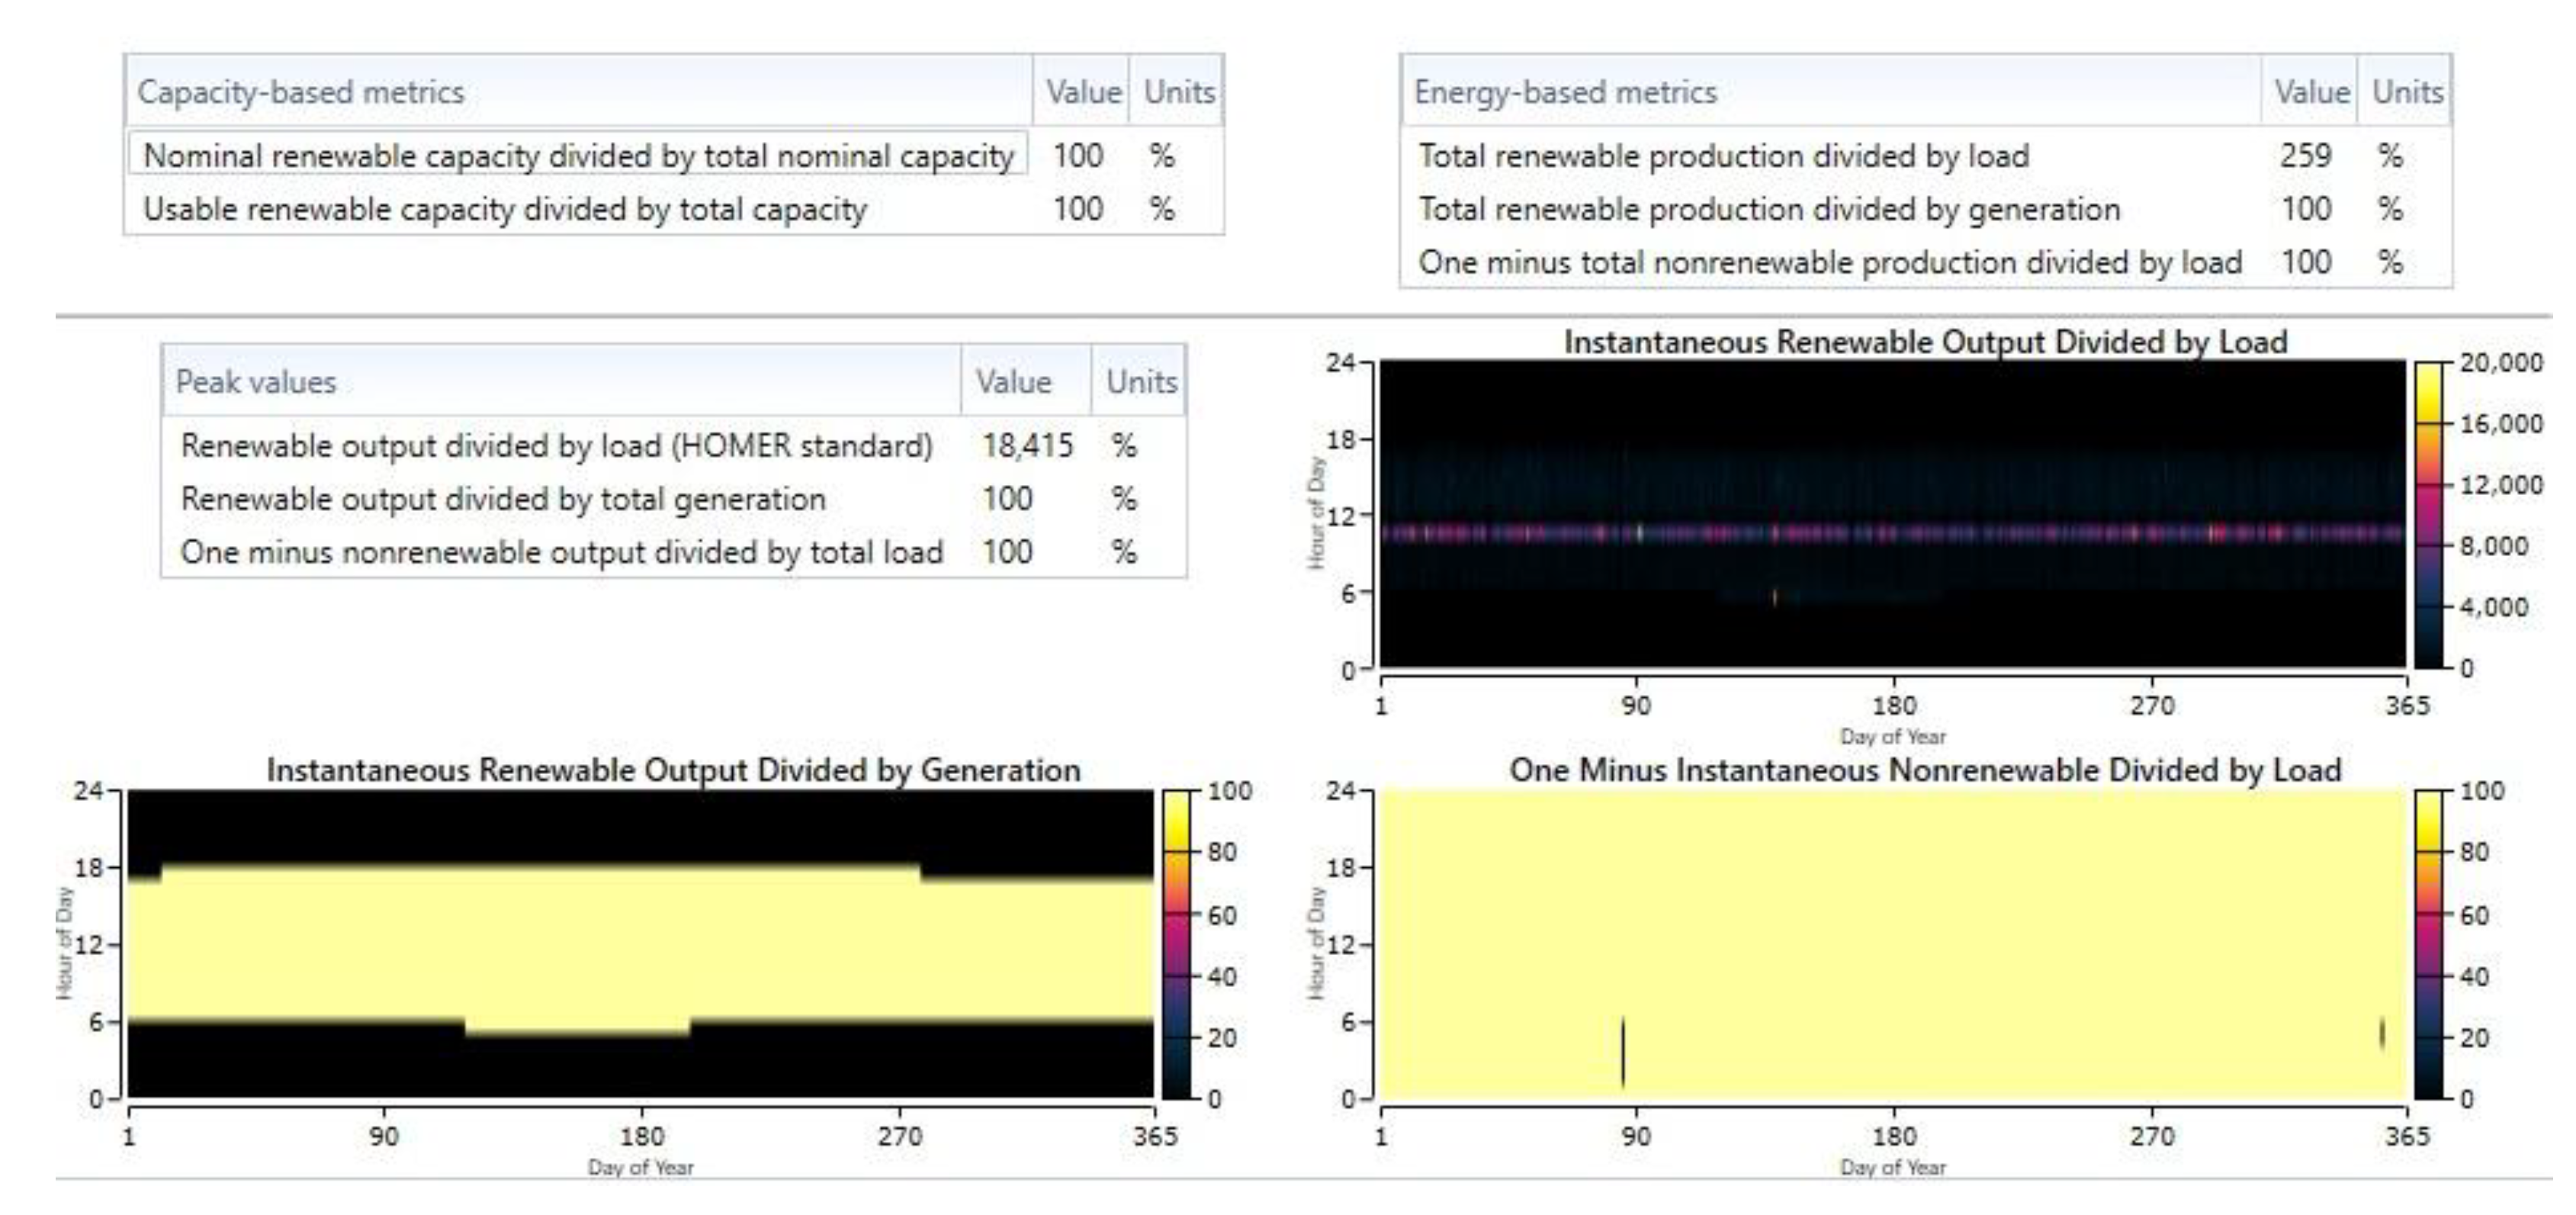Click the dark streak near day 90 in the Nonrenewable heatmap
Image resolution: width=2576 pixels, height=1215 pixels.
pyautogui.click(x=1623, y=1052)
